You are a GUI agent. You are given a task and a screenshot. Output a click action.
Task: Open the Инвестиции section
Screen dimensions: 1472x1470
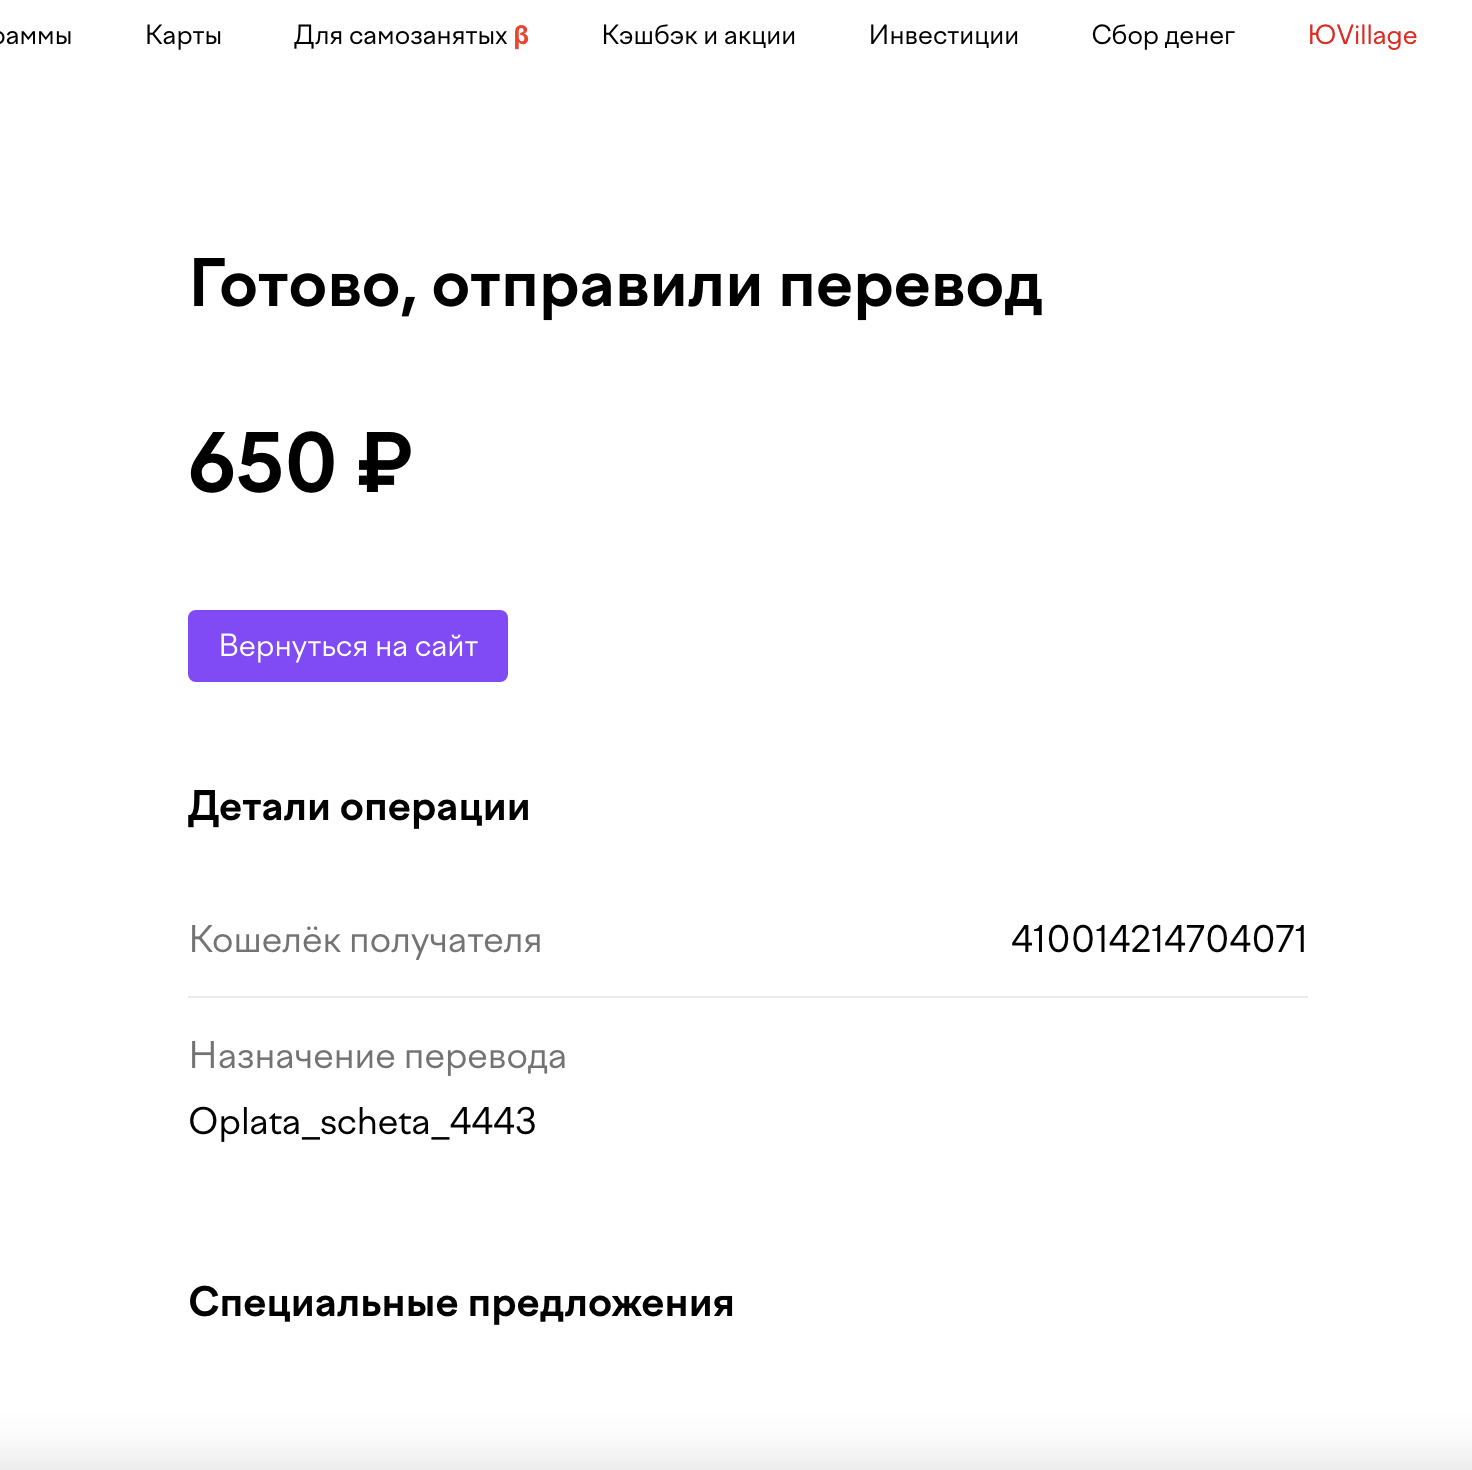[x=943, y=36]
